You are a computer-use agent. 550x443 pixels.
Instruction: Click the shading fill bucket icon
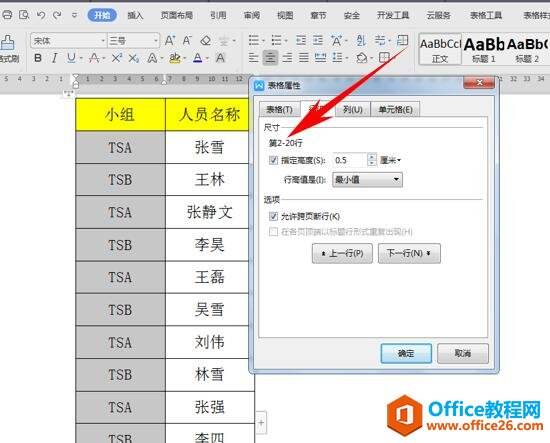click(362, 58)
